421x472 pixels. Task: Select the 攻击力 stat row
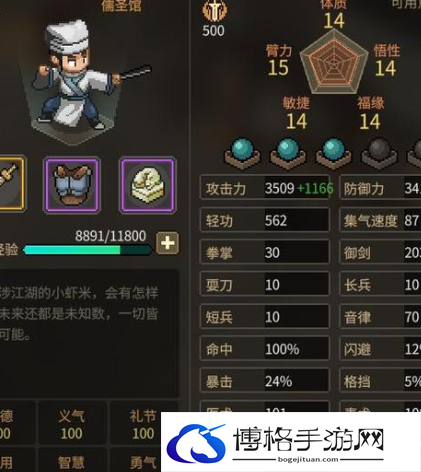click(x=265, y=188)
